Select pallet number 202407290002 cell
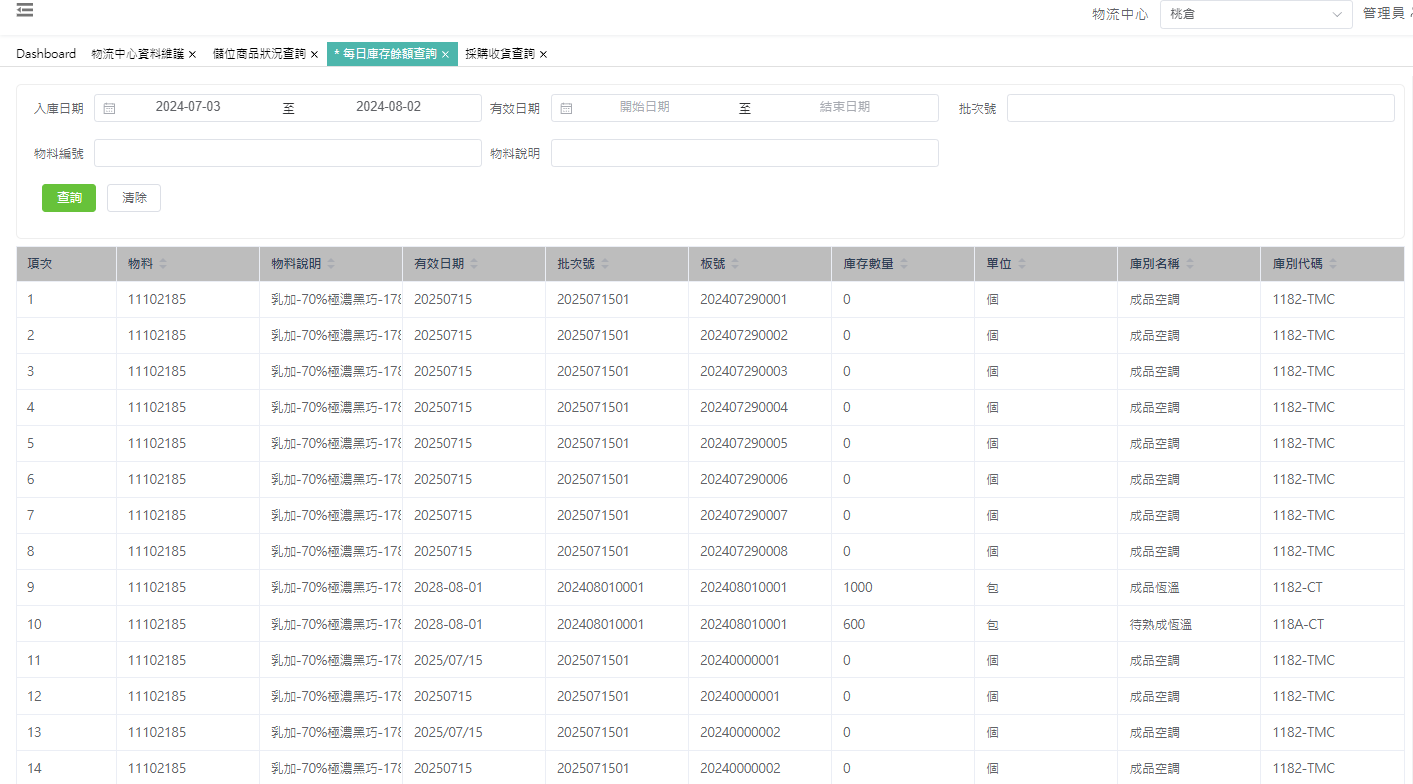Viewport: 1413px width, 784px height. pyautogui.click(x=759, y=335)
